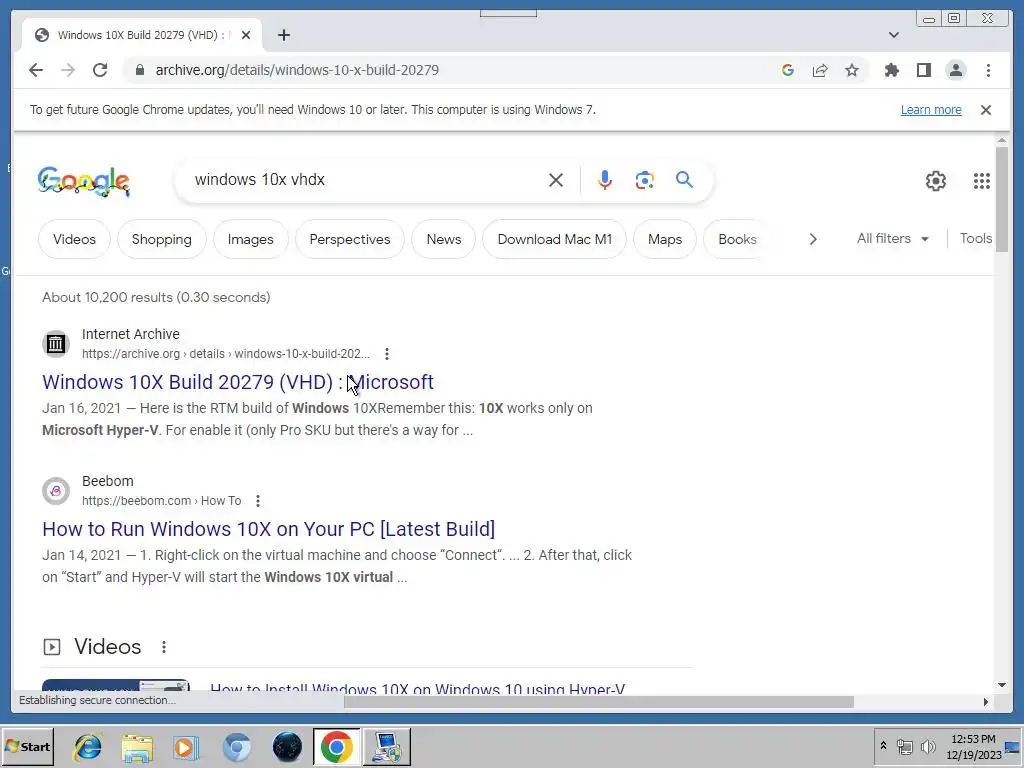Click the Learn more link

(931, 110)
